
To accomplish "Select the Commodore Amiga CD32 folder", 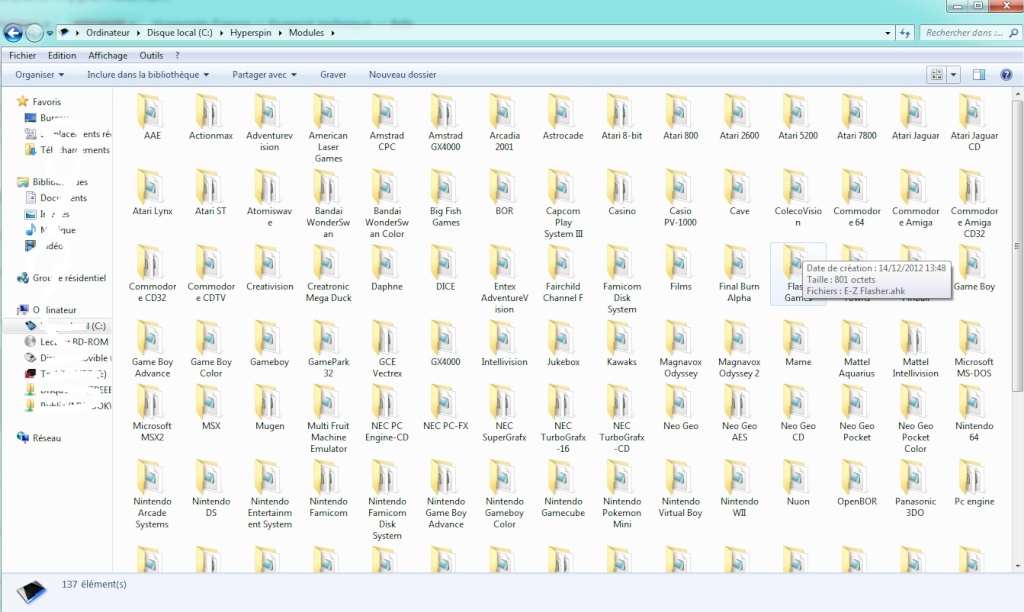I will pyautogui.click(x=974, y=204).
